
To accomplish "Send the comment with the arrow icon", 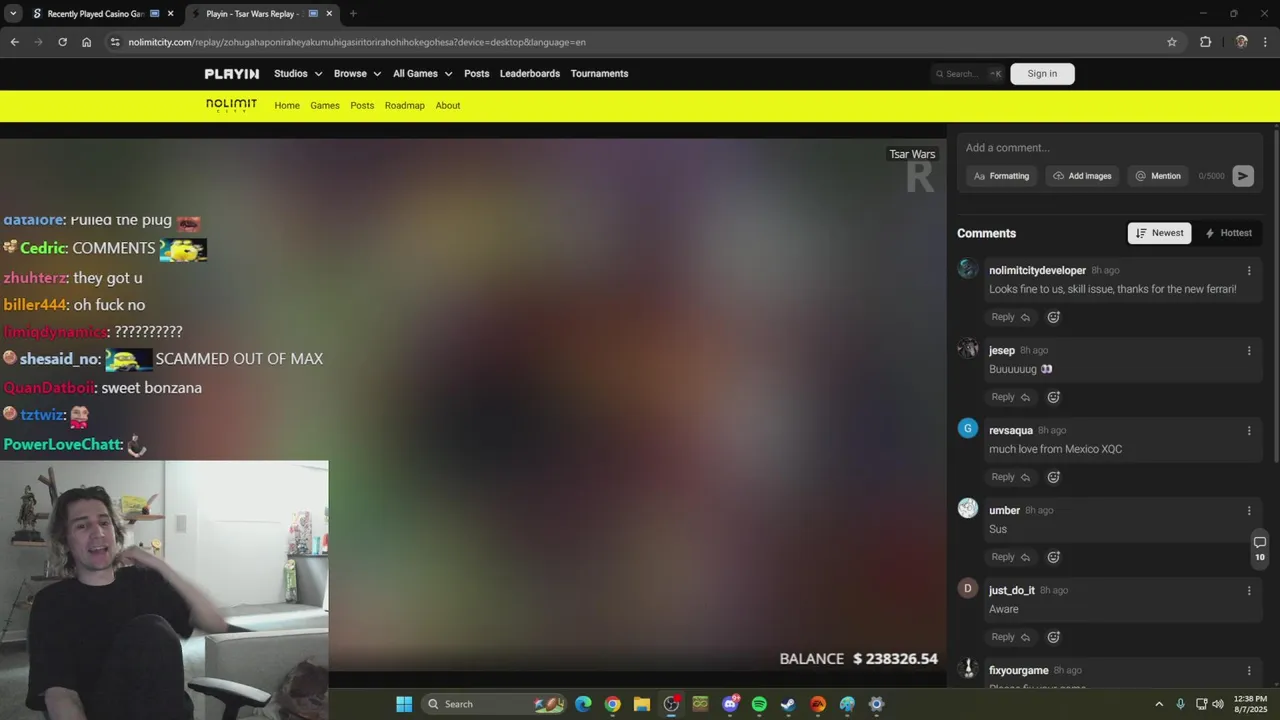I will coord(1243,176).
